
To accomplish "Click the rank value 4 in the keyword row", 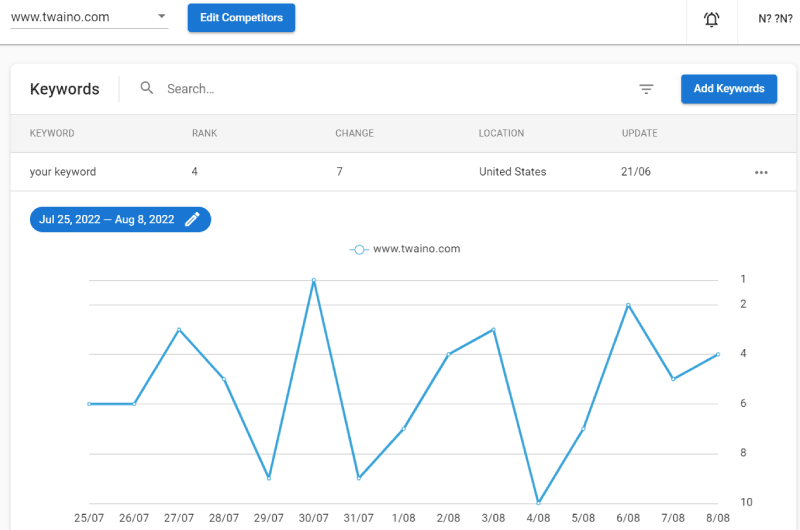I will [x=194, y=171].
